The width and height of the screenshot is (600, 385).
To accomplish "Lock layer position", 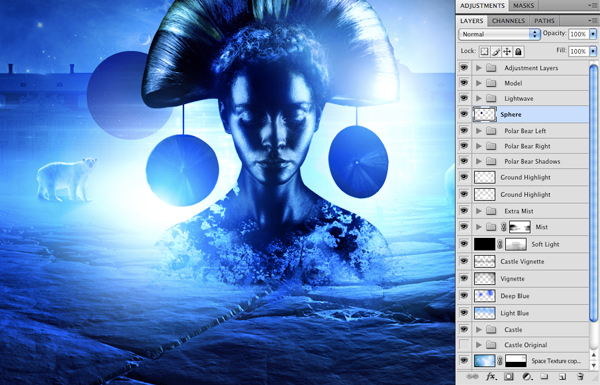I will coord(507,51).
